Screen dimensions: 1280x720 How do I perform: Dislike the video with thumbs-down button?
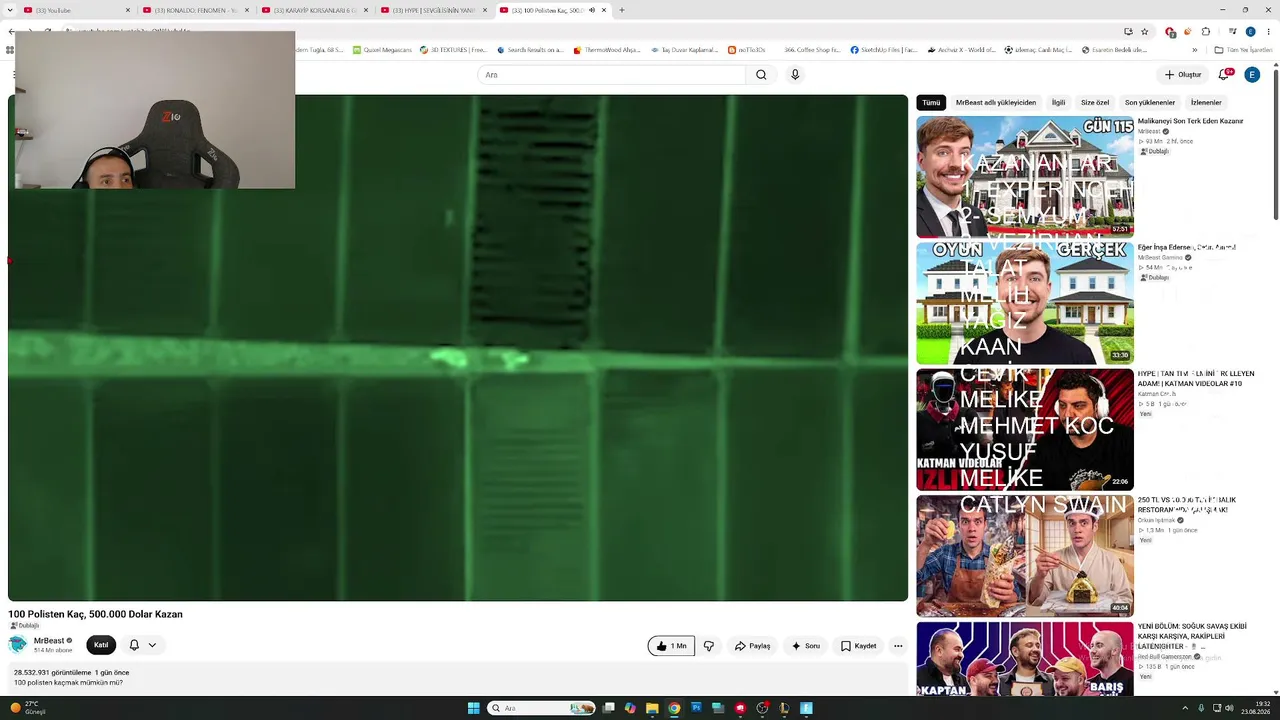pos(709,646)
